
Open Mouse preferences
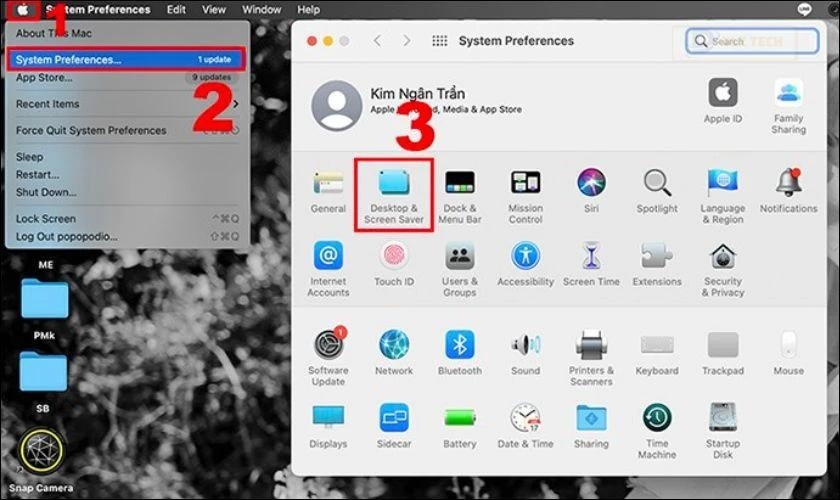click(x=789, y=353)
